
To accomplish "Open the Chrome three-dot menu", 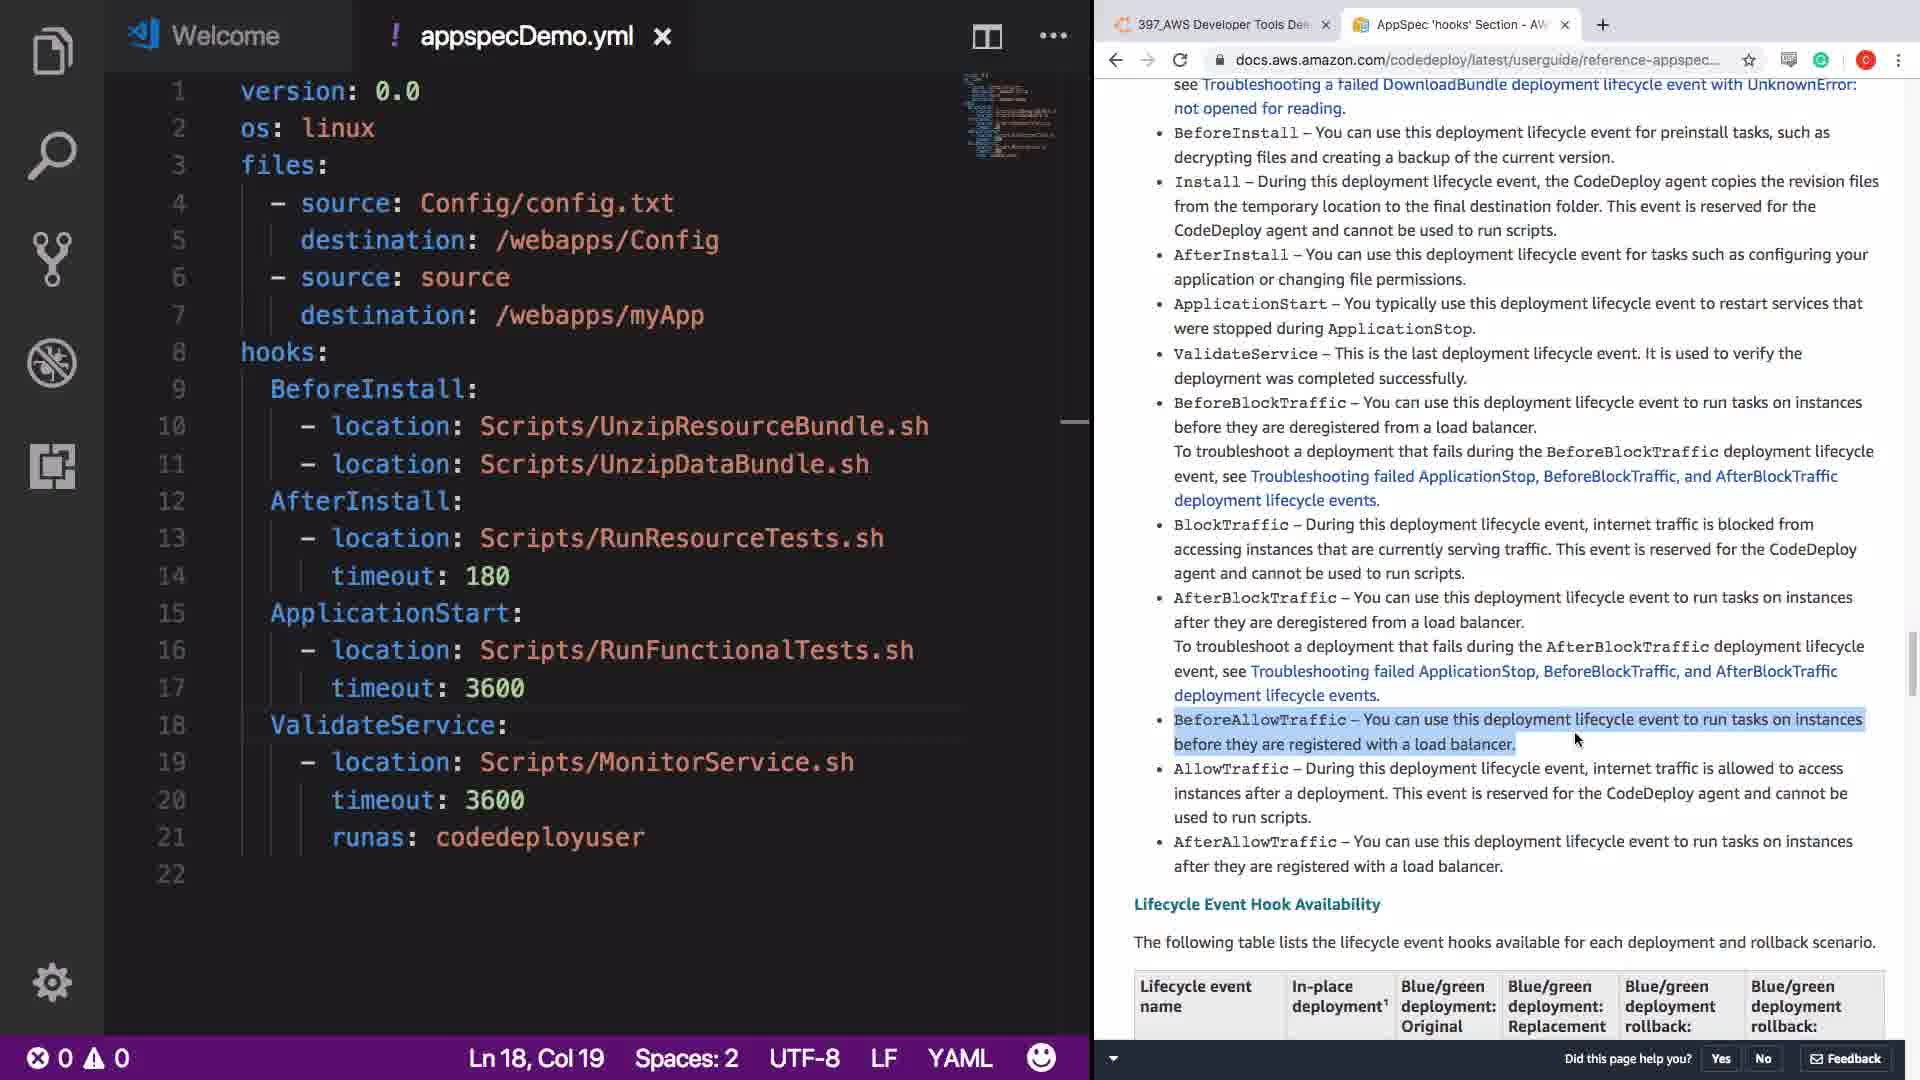I will coord(1898,60).
